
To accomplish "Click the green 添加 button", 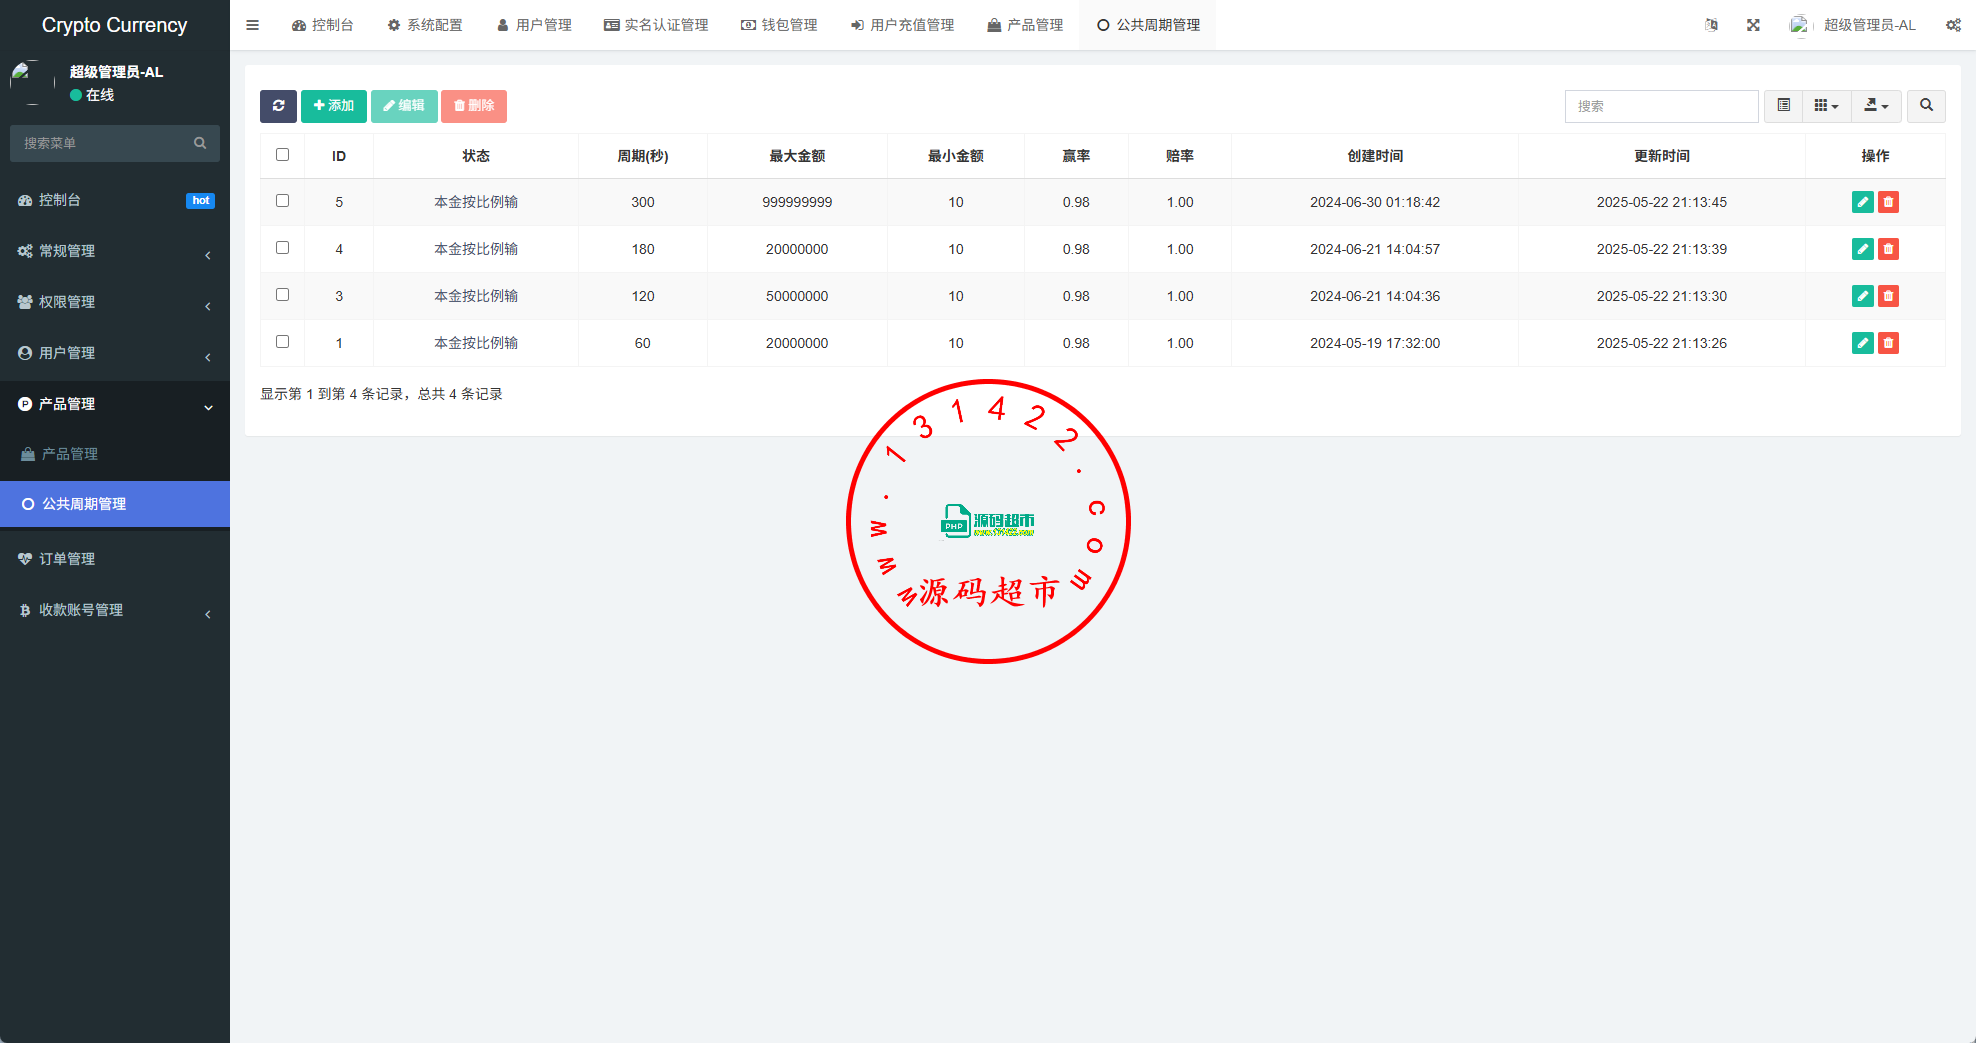I will (x=333, y=106).
